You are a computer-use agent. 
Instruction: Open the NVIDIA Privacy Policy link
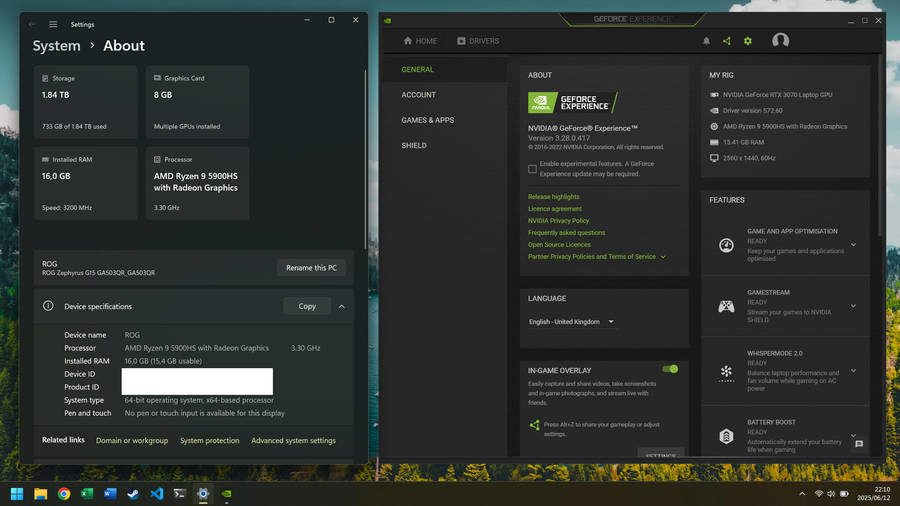coord(558,221)
